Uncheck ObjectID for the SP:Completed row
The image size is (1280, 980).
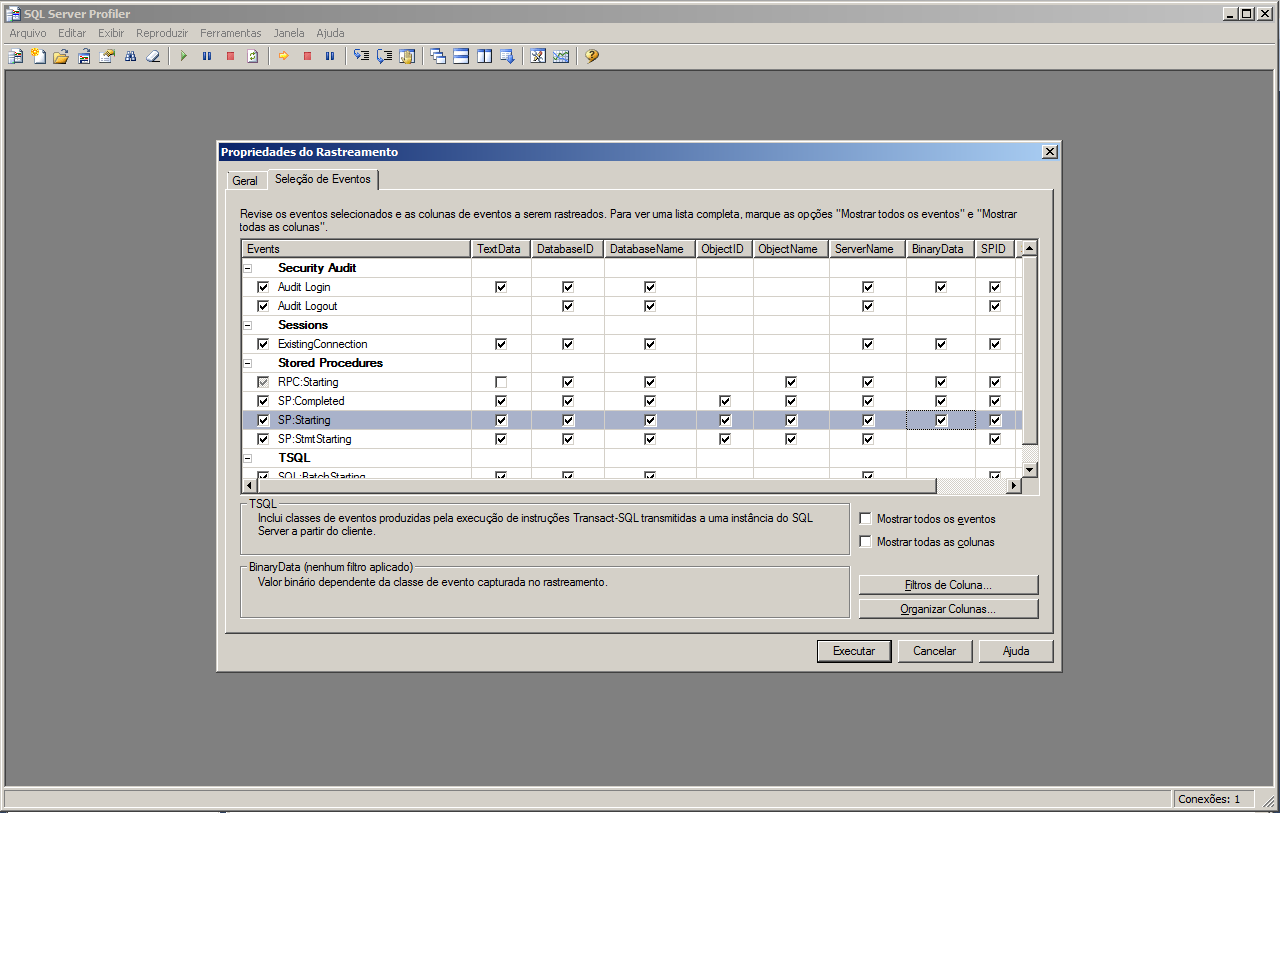click(725, 401)
